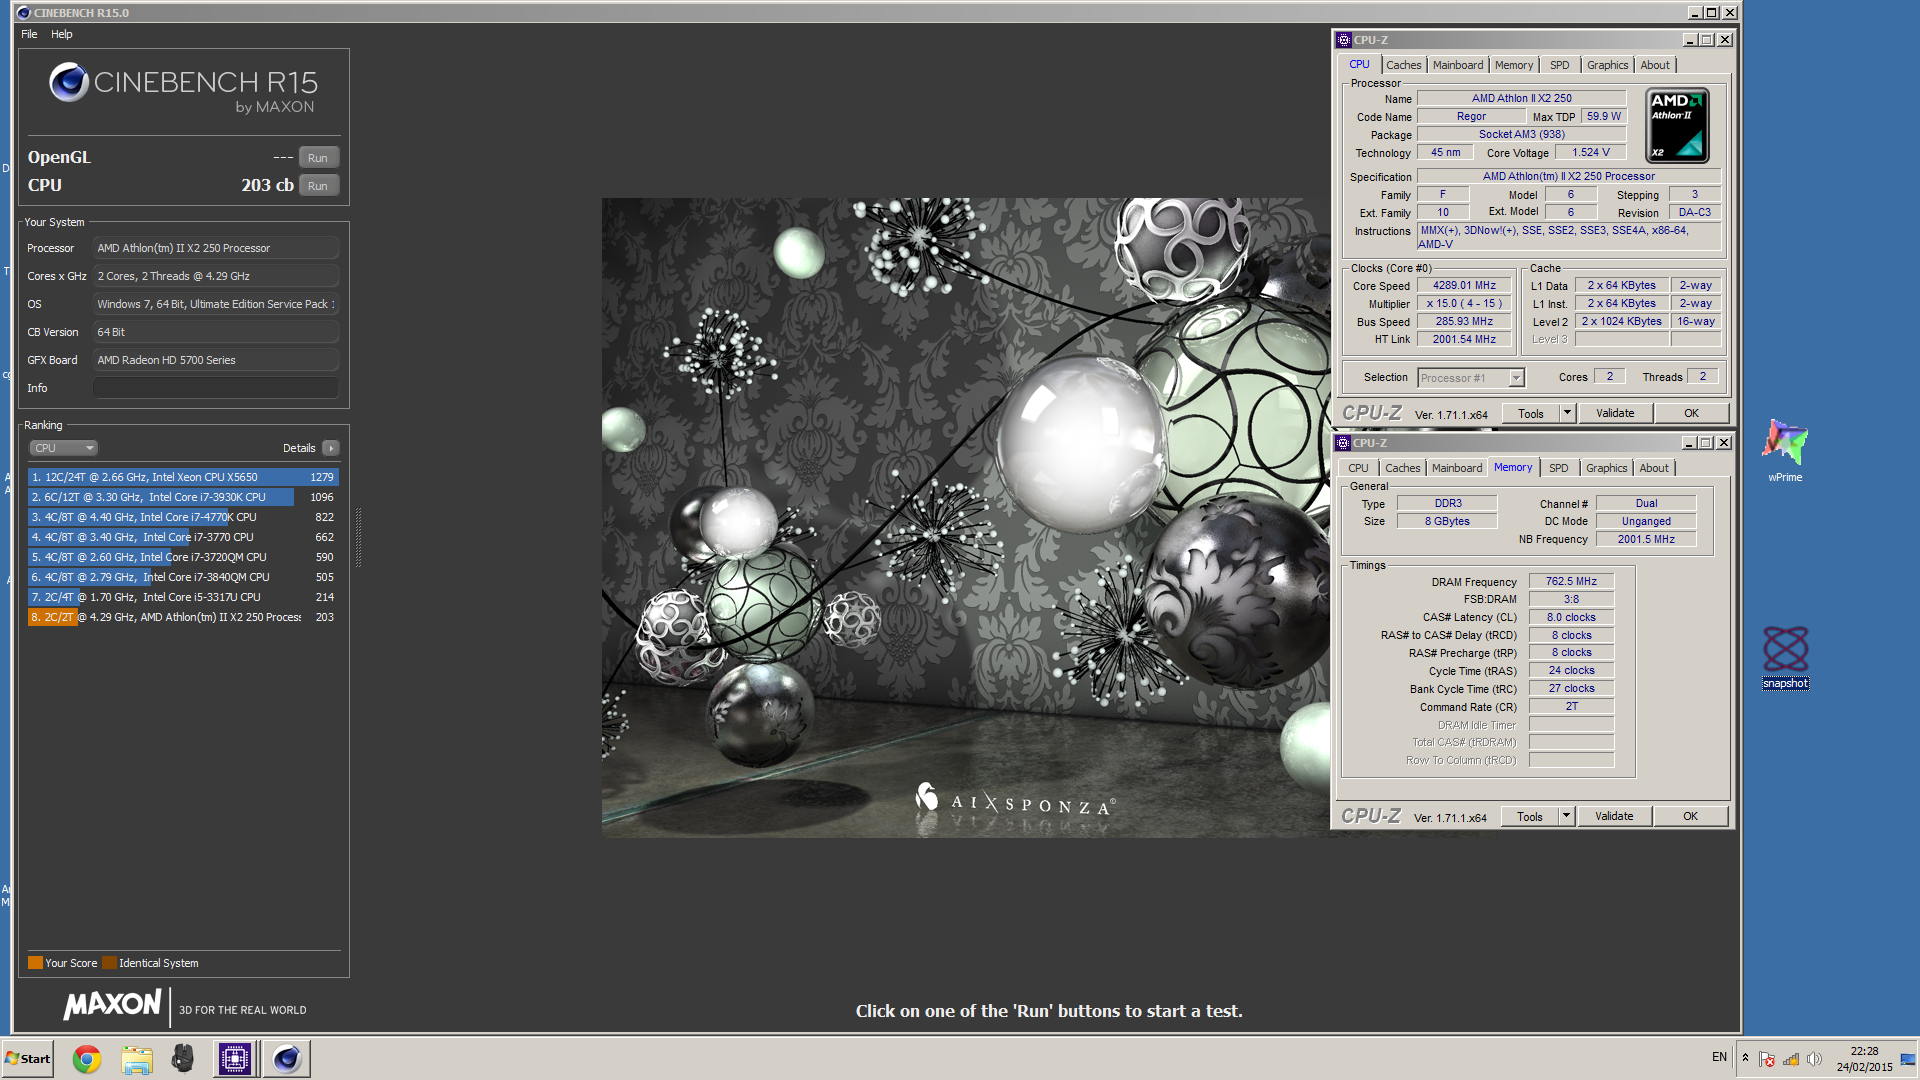Click Tools button in top CPU-Z
Viewport: 1920px width, 1080px height.
[1530, 414]
